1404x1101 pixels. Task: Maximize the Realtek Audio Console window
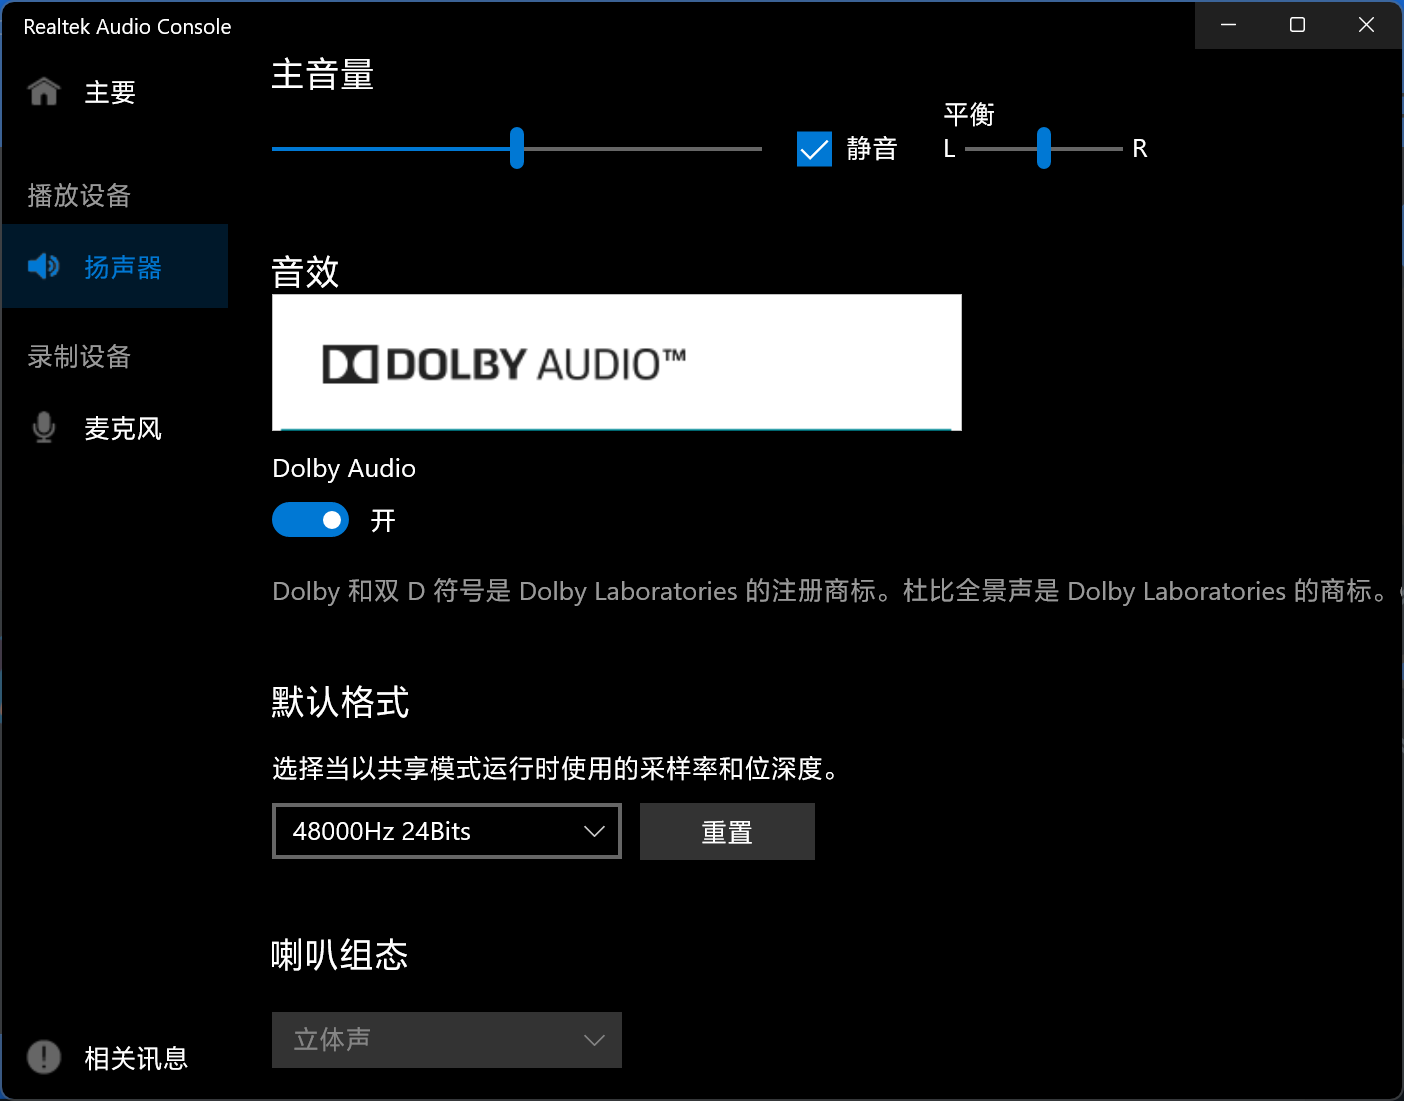tap(1297, 25)
